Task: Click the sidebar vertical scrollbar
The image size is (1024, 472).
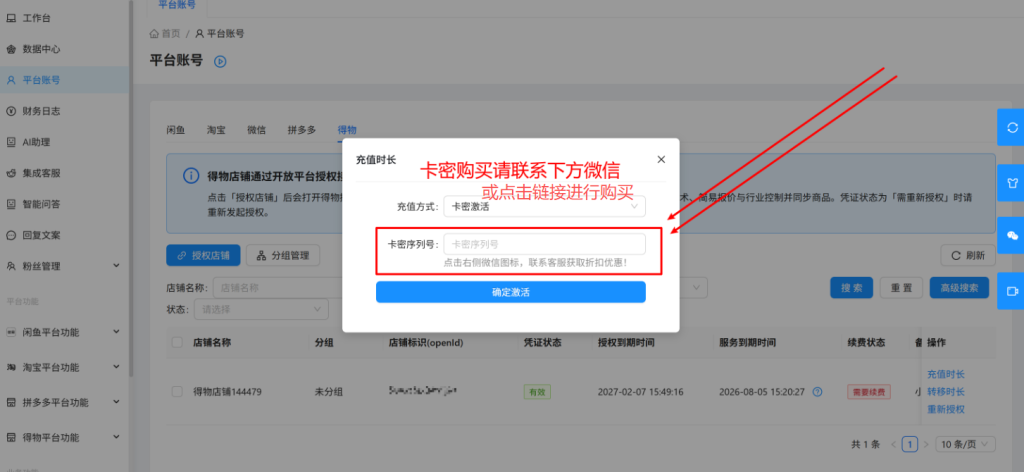Action: (x=131, y=188)
